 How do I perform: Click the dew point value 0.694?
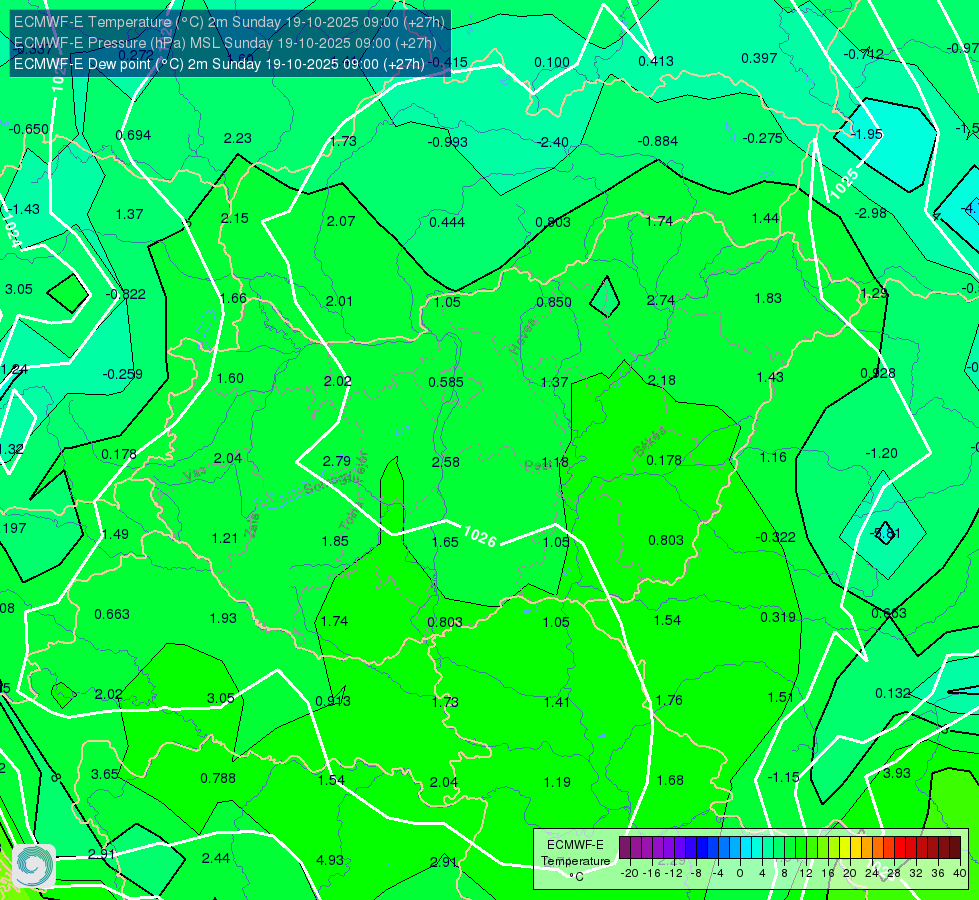point(133,135)
